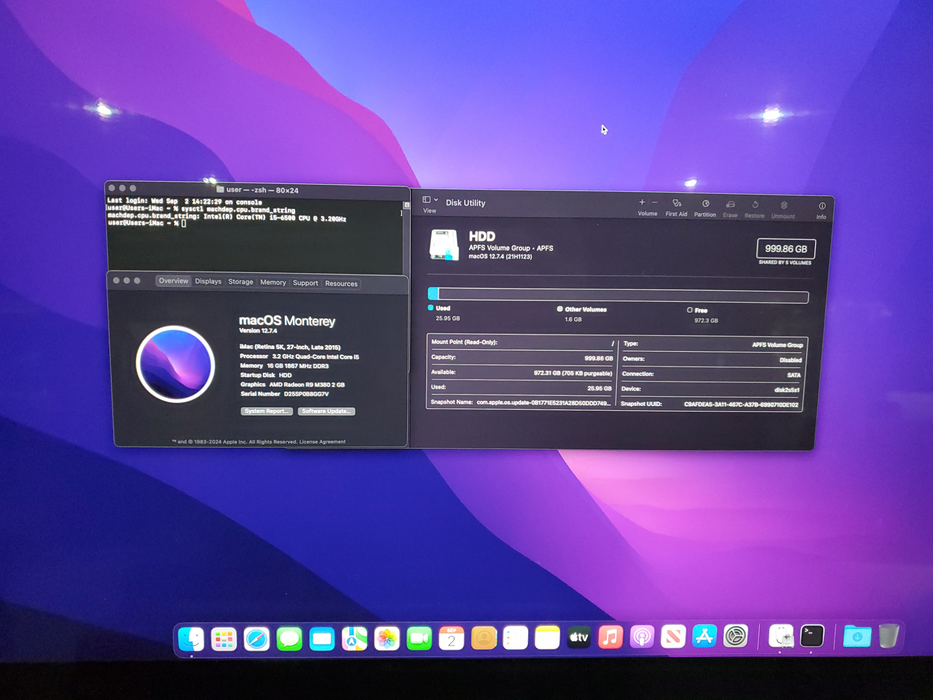Launch Safari from the Dock
Image resolution: width=933 pixels, height=700 pixels.
click(256, 639)
